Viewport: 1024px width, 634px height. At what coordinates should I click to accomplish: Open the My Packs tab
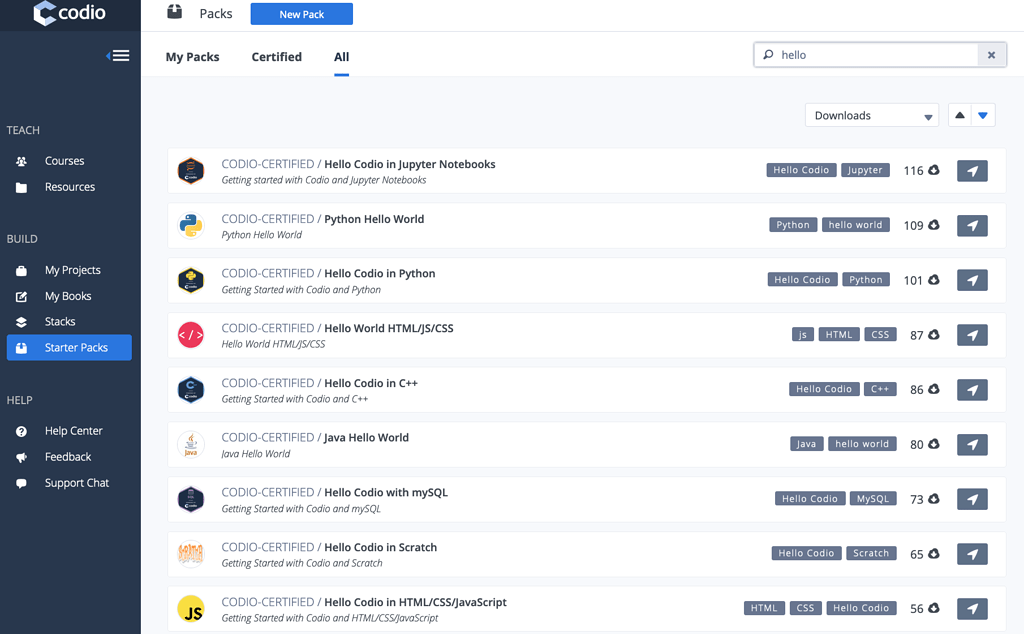(192, 57)
